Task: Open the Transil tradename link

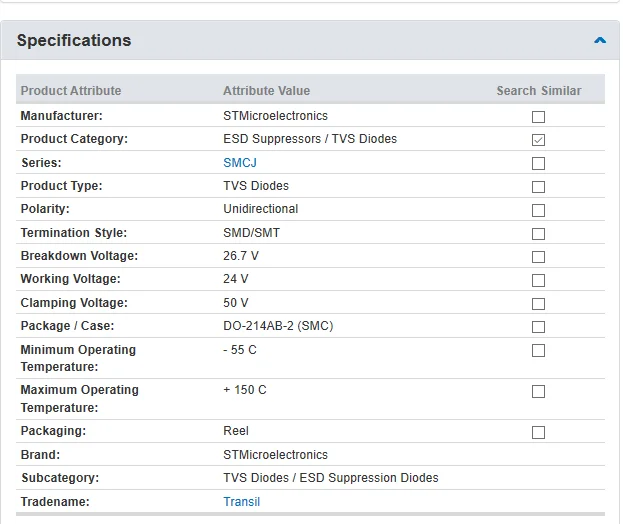Action: (x=241, y=501)
